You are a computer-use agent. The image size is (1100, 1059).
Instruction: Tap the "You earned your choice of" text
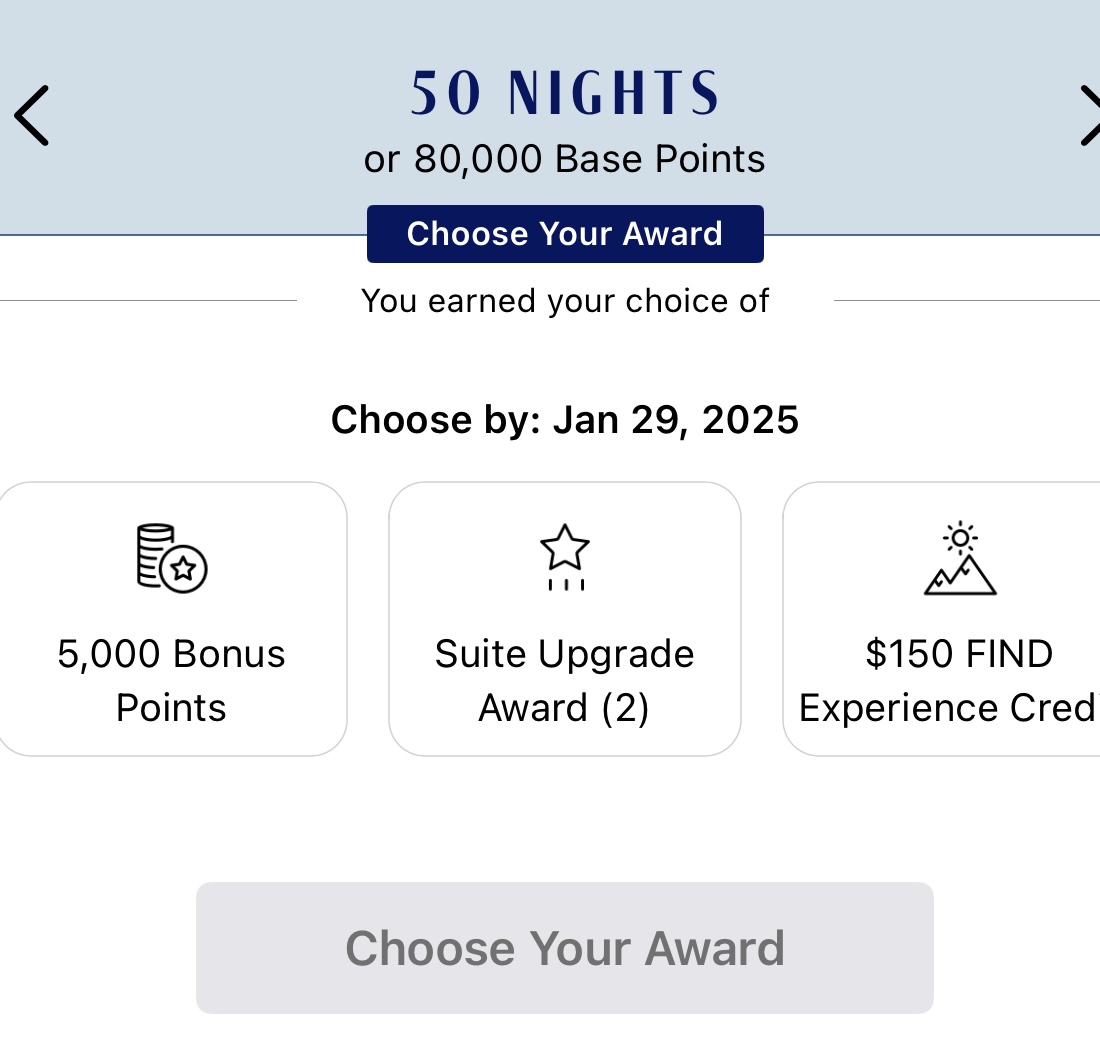click(565, 301)
